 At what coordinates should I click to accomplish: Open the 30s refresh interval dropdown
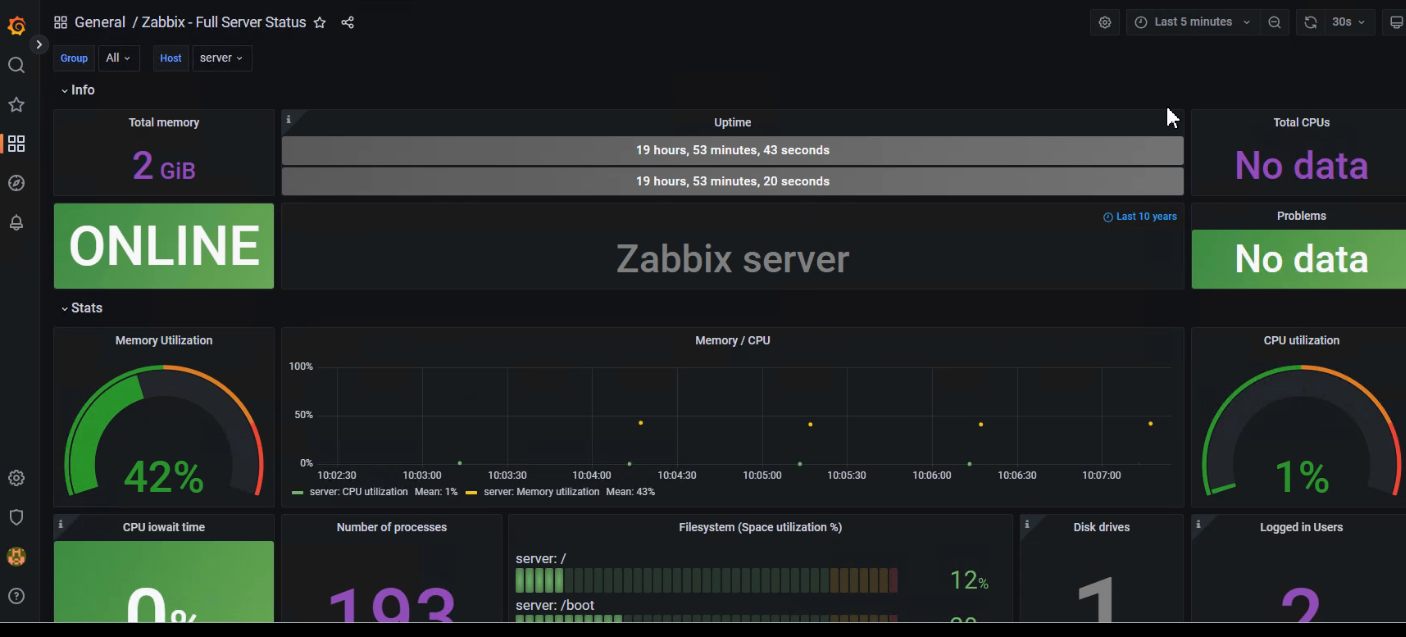(x=1349, y=22)
